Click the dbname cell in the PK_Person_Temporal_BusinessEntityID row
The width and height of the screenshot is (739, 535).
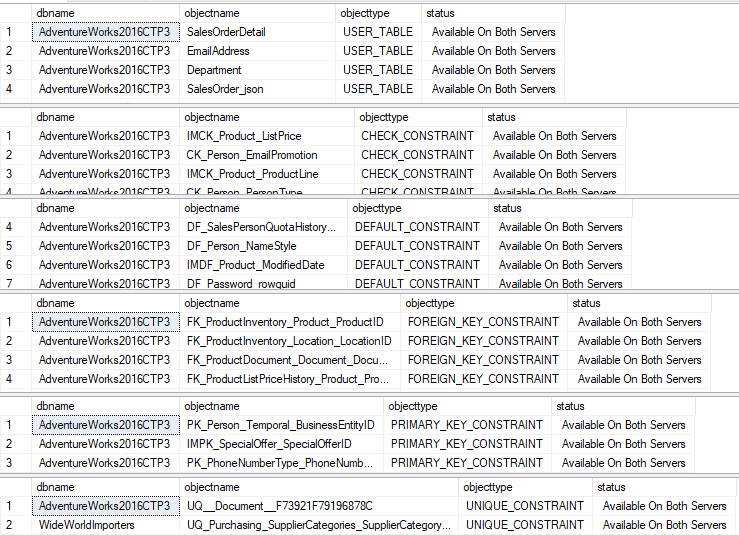pos(106,425)
